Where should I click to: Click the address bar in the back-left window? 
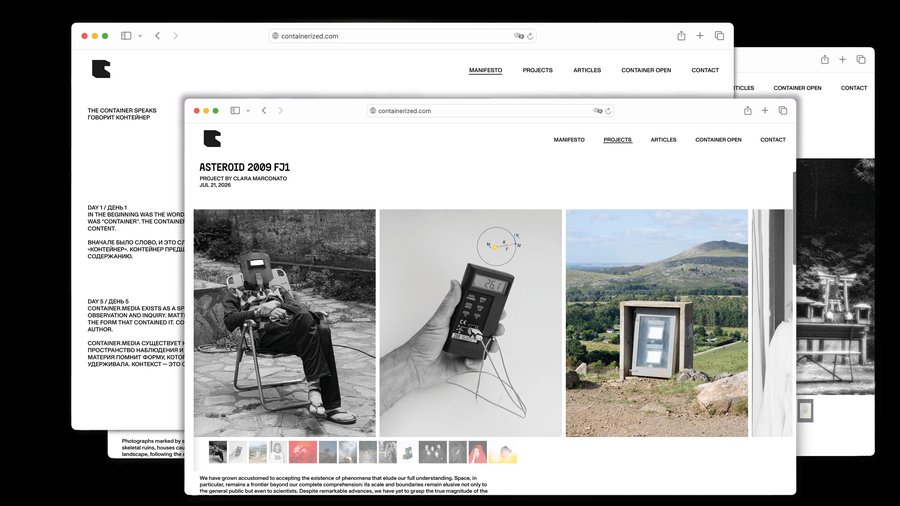pos(402,36)
